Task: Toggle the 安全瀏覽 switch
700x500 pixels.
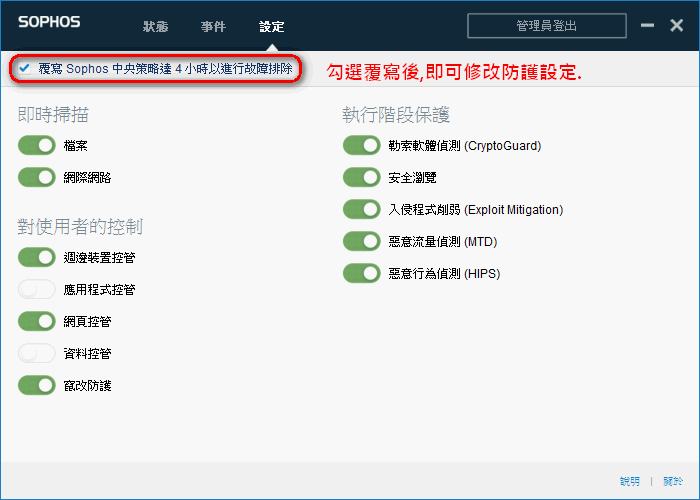Action: [362, 177]
